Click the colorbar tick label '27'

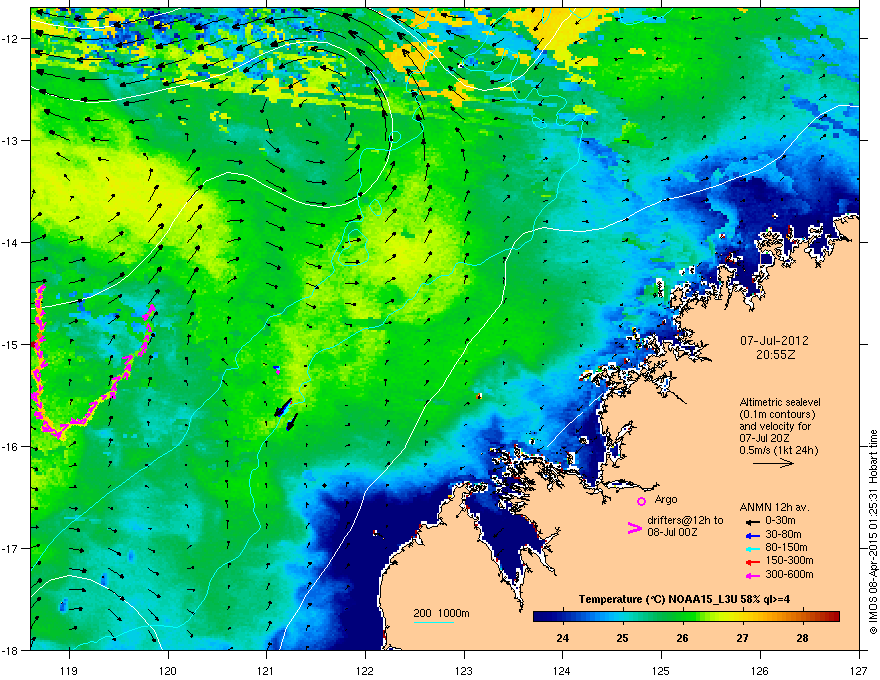pyautogui.click(x=742, y=638)
